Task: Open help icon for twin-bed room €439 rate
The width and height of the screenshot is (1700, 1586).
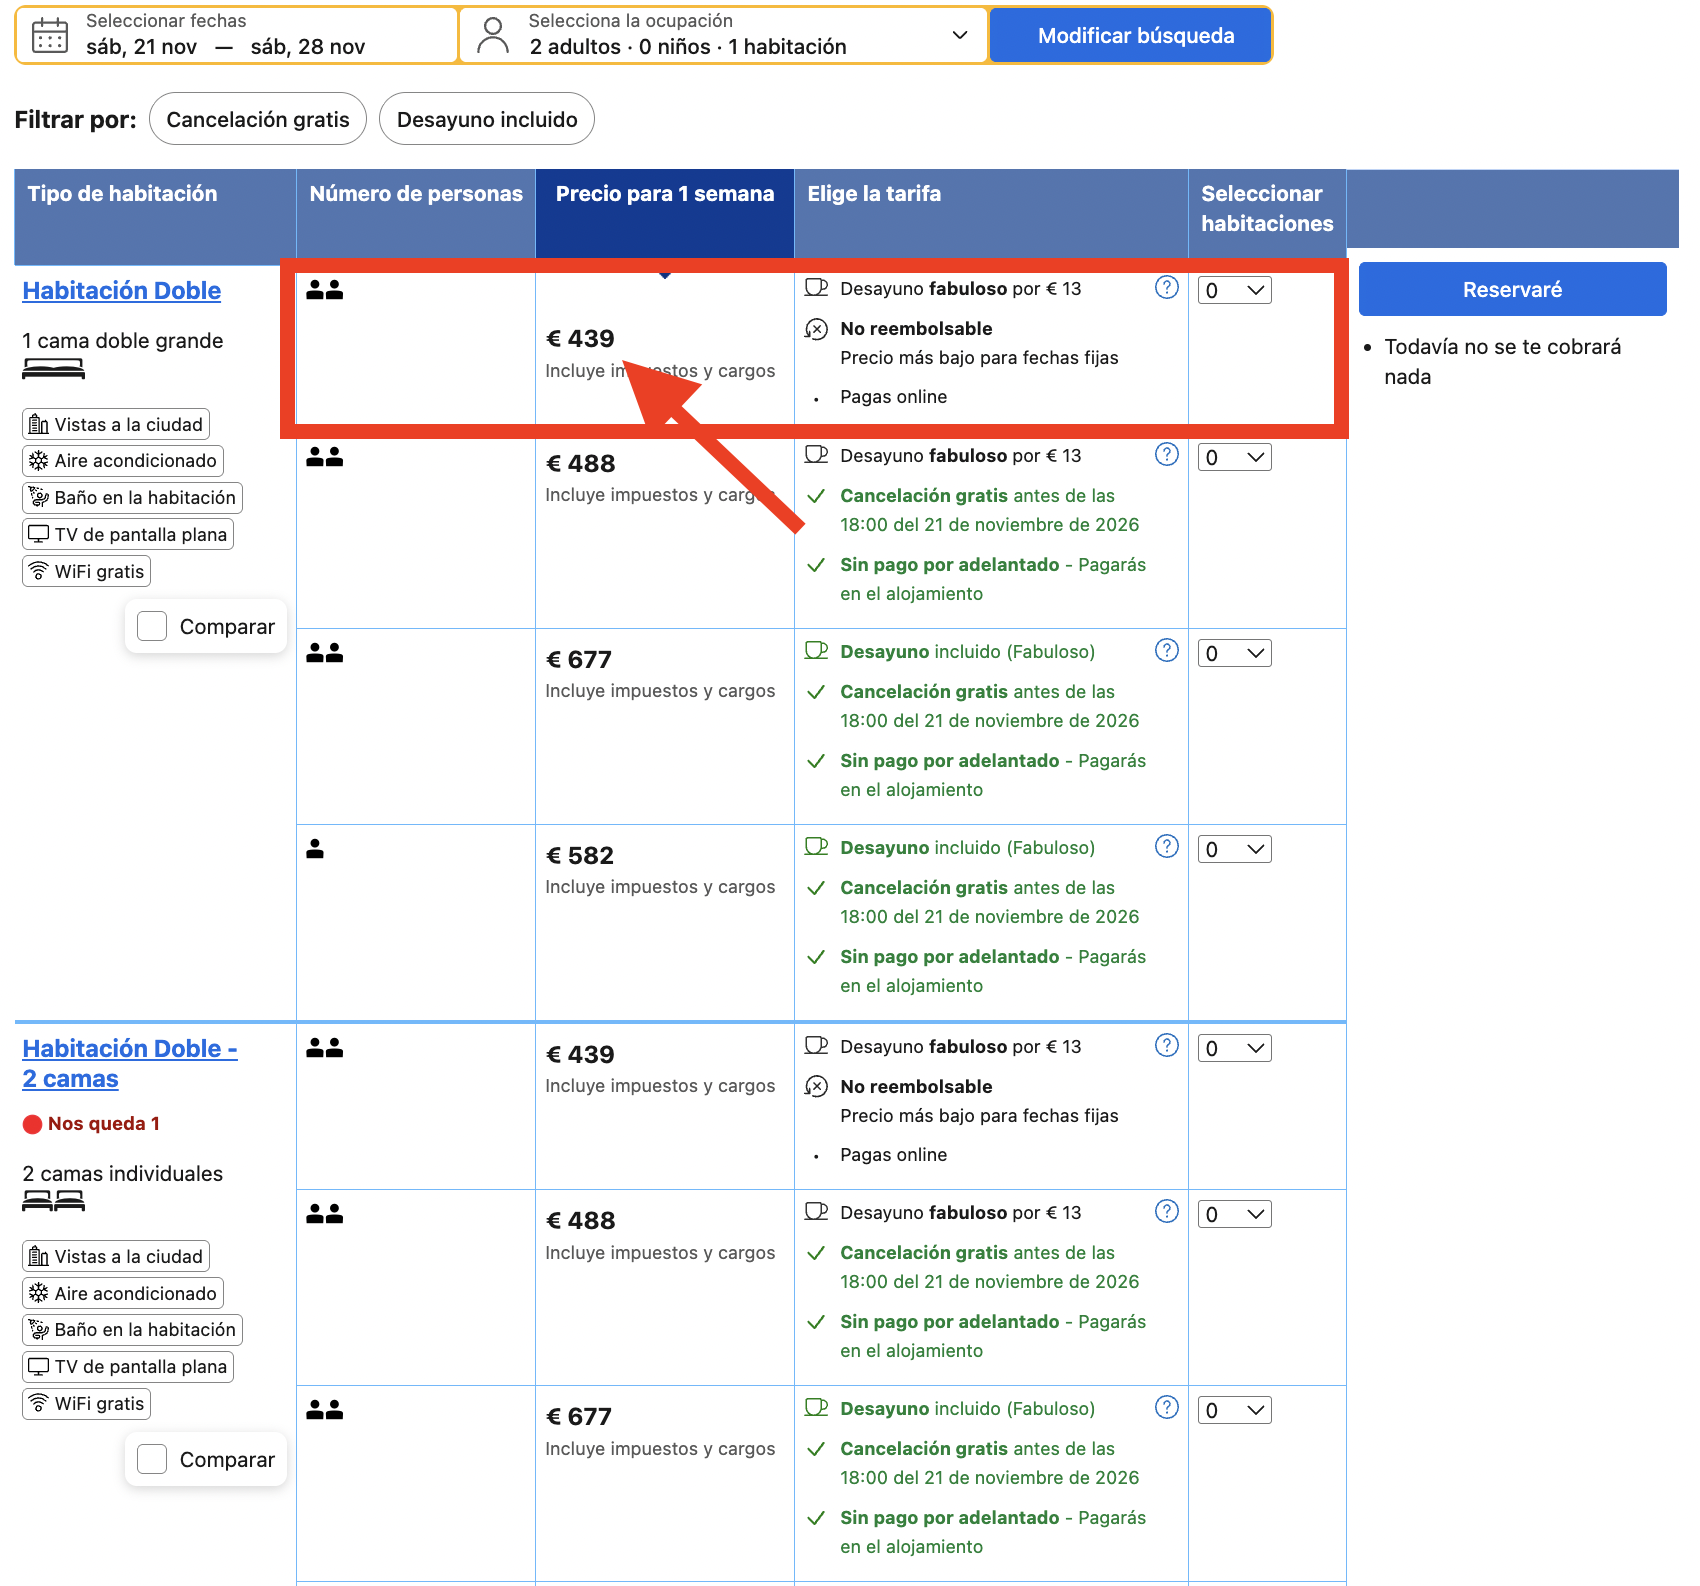Action: click(1167, 1046)
